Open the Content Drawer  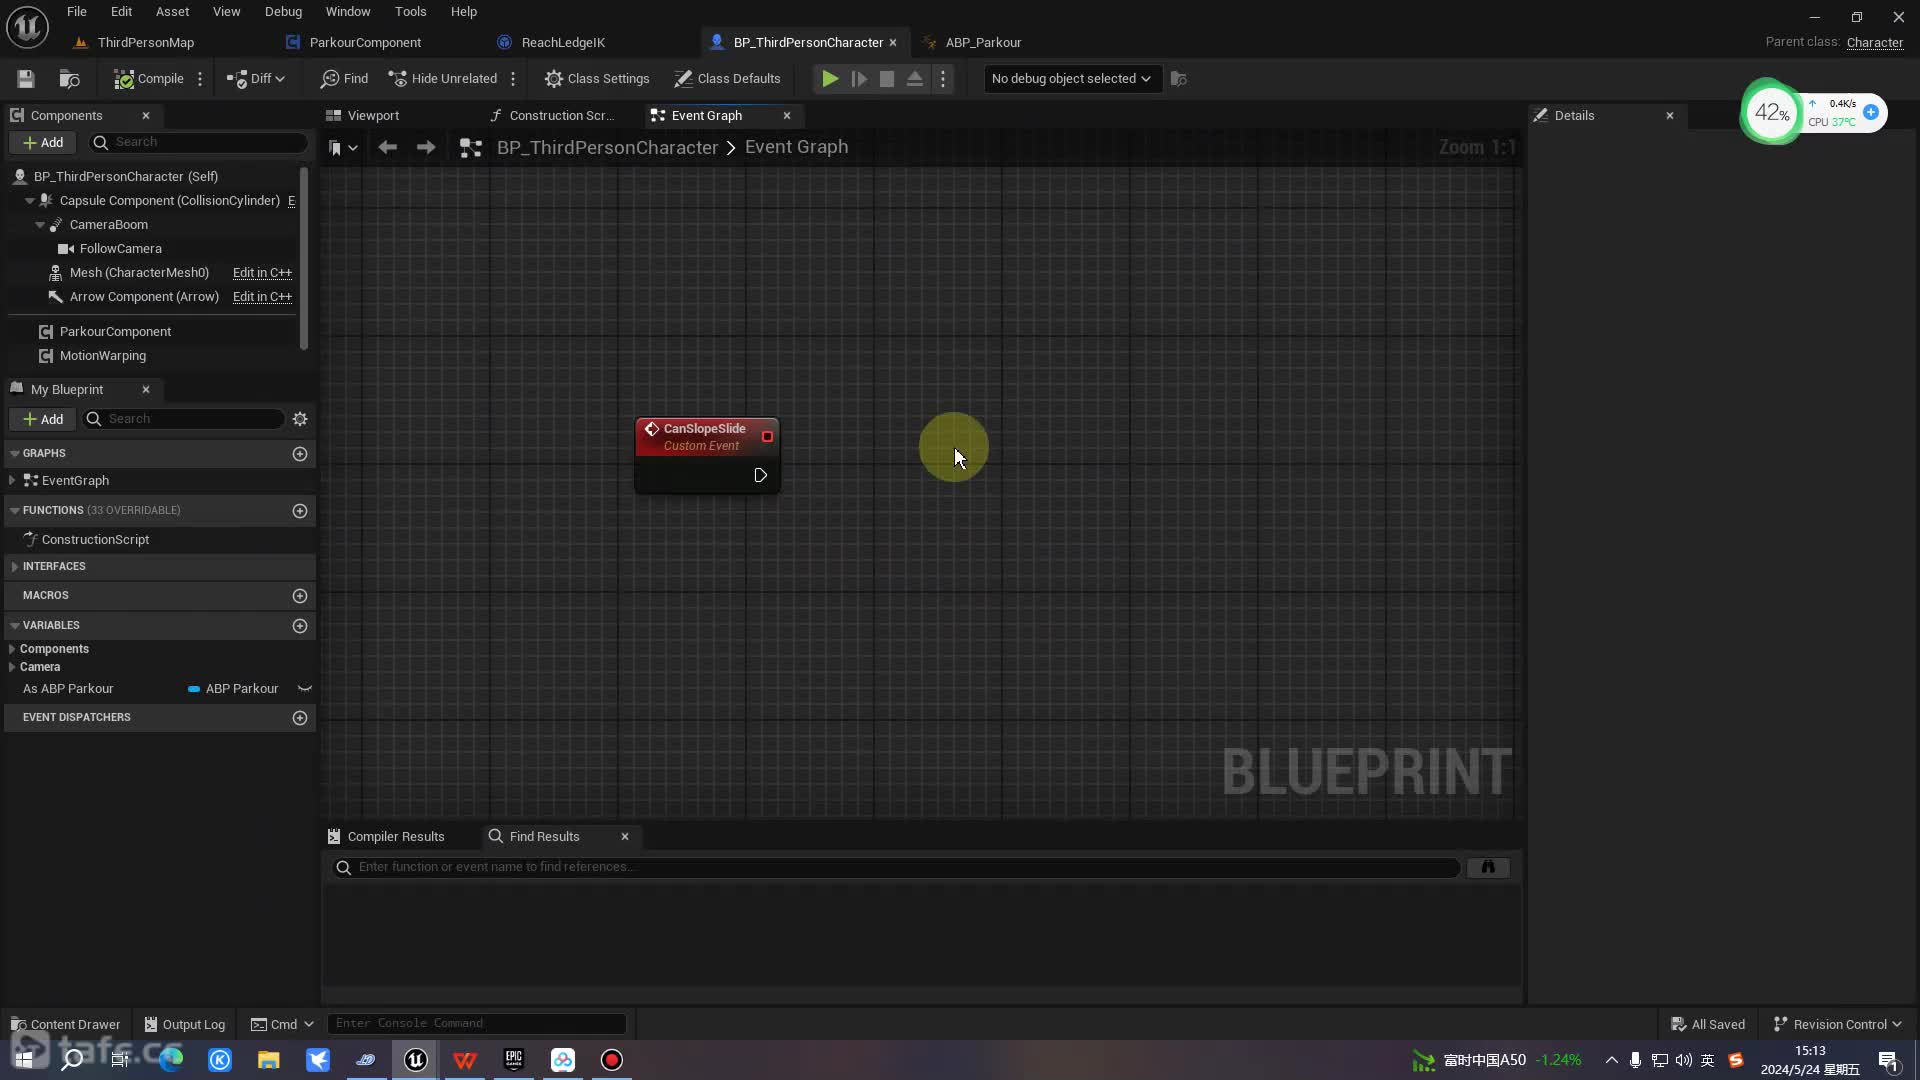65,1025
